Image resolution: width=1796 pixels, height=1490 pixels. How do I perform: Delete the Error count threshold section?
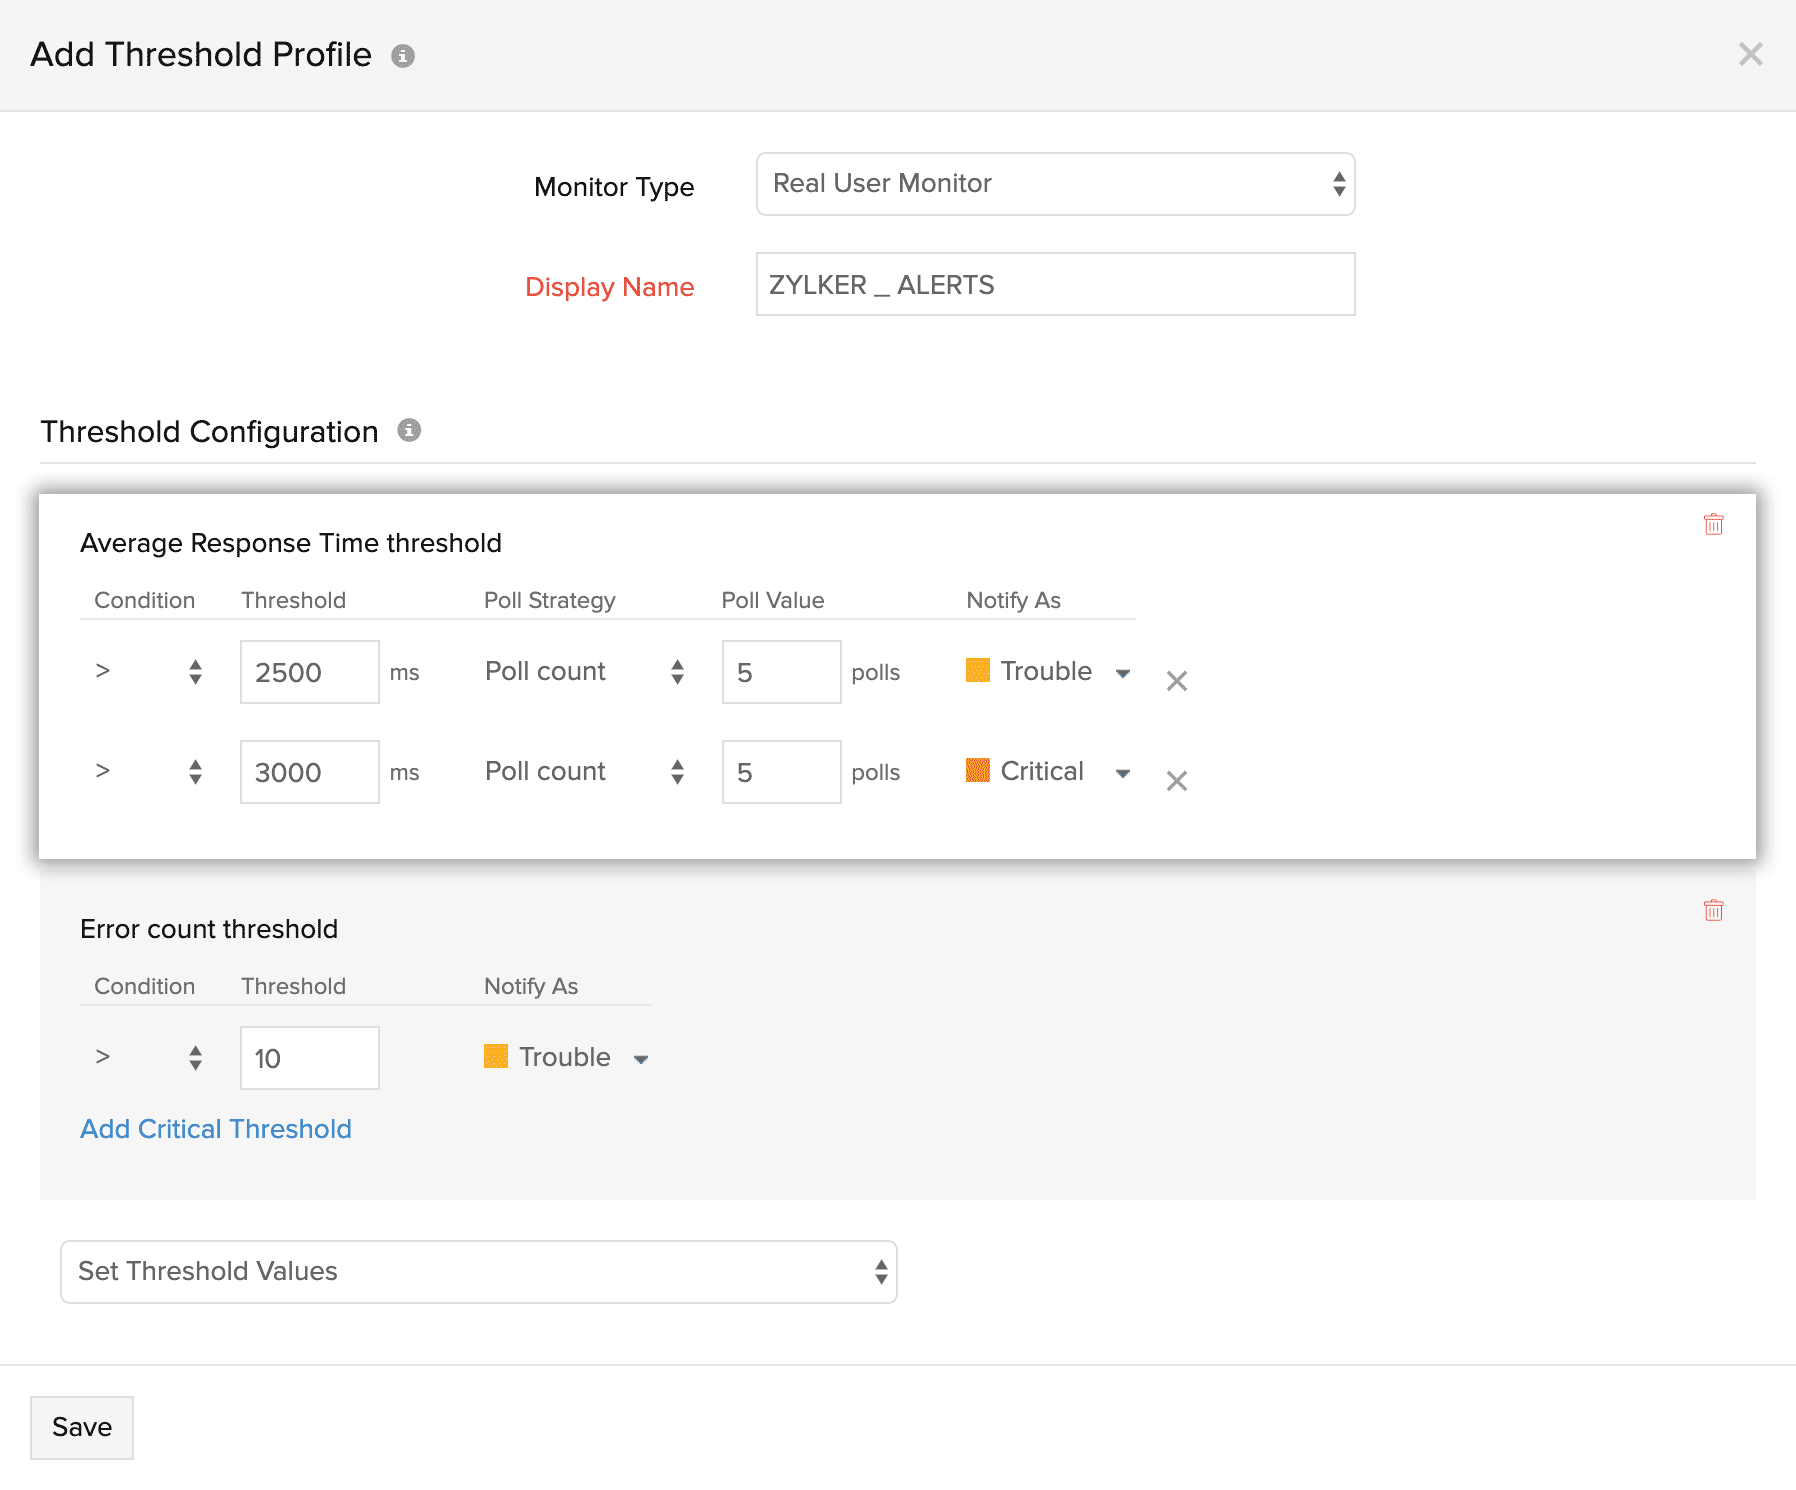tap(1713, 910)
